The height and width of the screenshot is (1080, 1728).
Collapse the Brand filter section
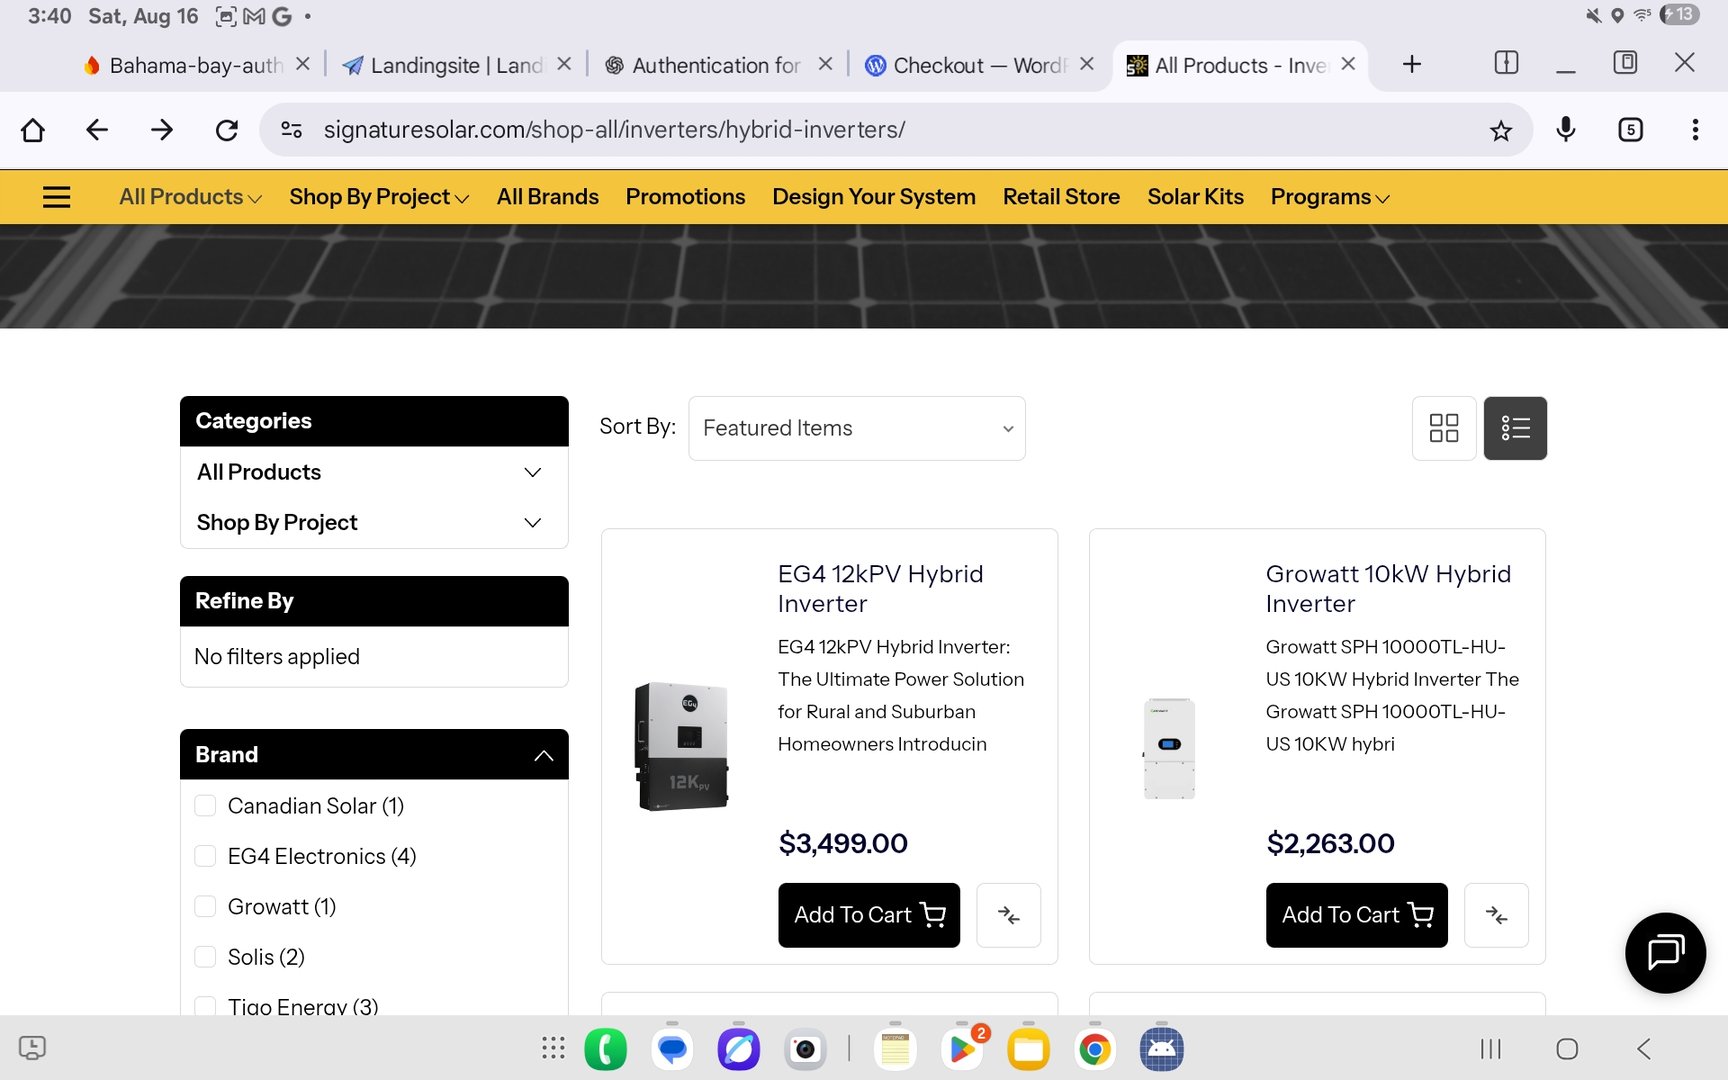[x=544, y=755]
